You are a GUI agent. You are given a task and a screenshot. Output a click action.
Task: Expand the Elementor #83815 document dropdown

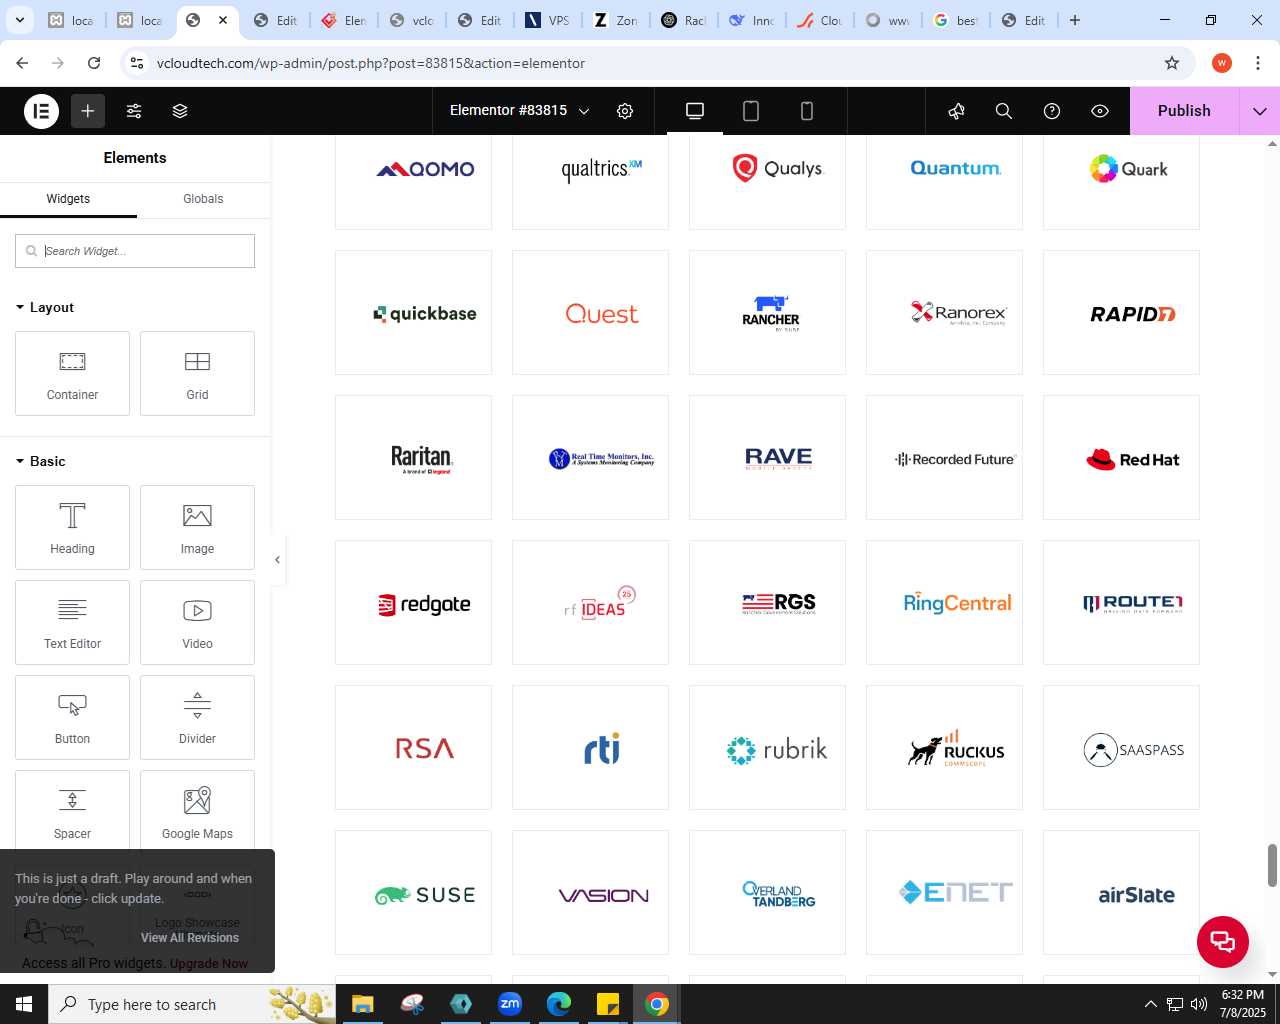[584, 111]
